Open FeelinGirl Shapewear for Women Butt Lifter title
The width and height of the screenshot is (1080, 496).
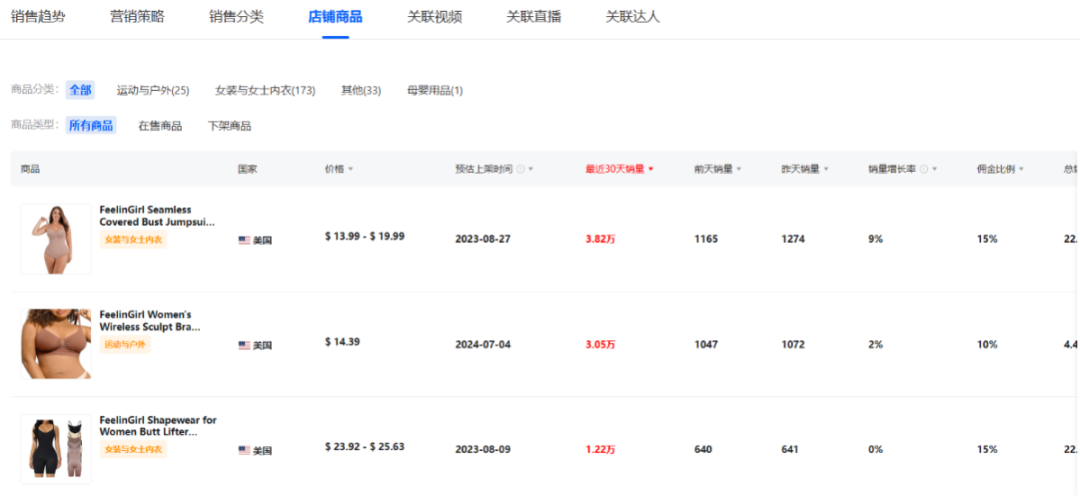tap(158, 426)
